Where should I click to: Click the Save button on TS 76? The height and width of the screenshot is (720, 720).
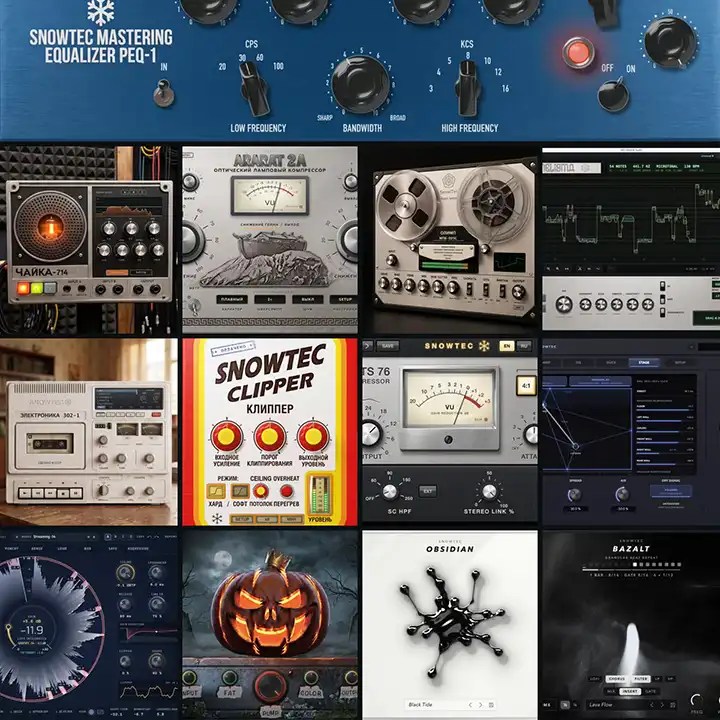point(388,346)
